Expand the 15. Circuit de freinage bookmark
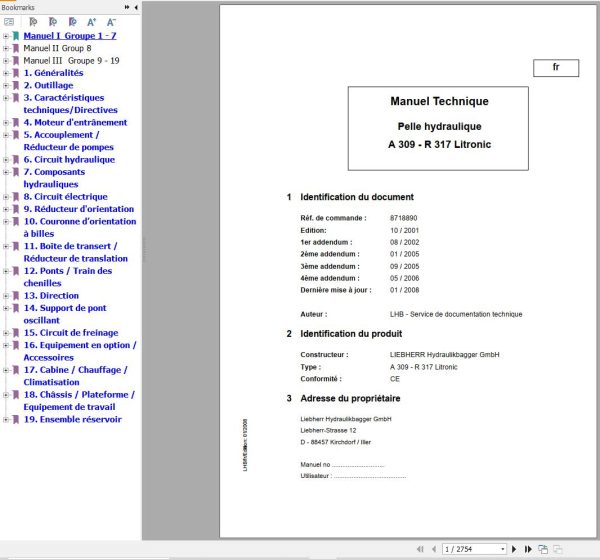 tap(6, 333)
